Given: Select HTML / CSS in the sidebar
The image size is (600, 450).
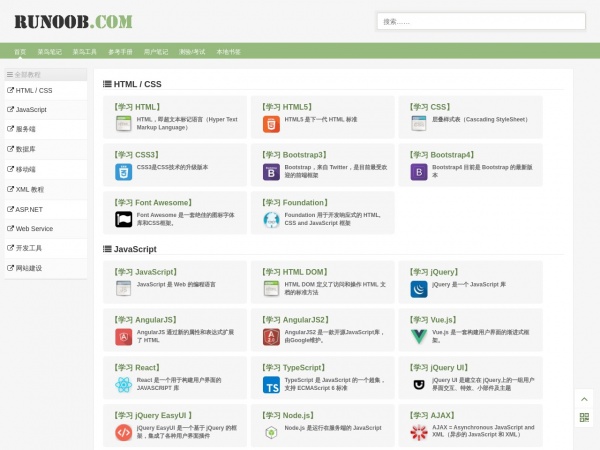Looking at the screenshot, I should click(x=46, y=91).
